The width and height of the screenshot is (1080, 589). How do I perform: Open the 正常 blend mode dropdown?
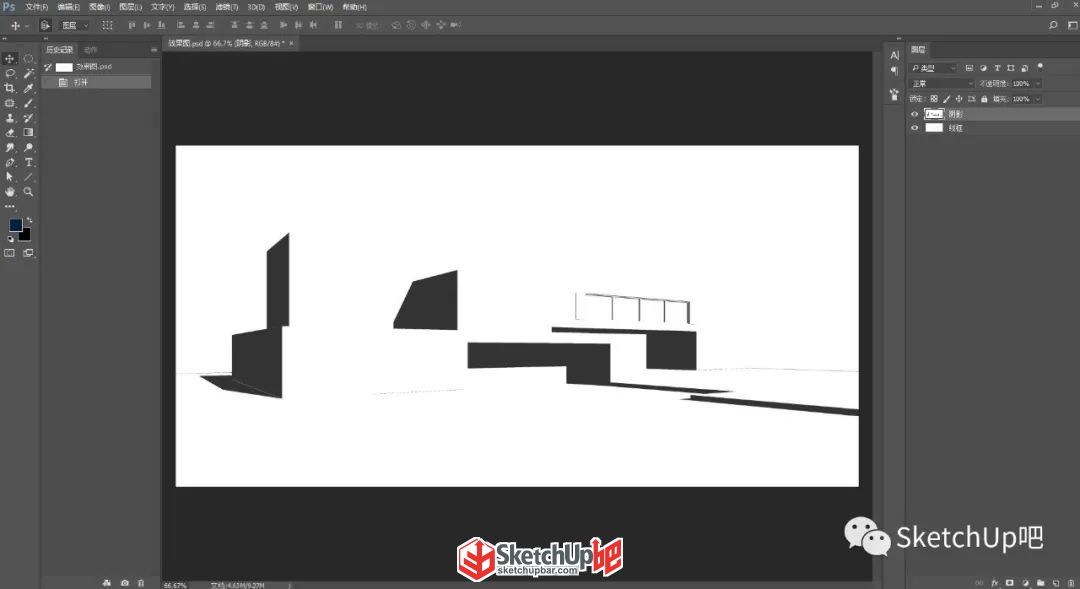click(942, 83)
